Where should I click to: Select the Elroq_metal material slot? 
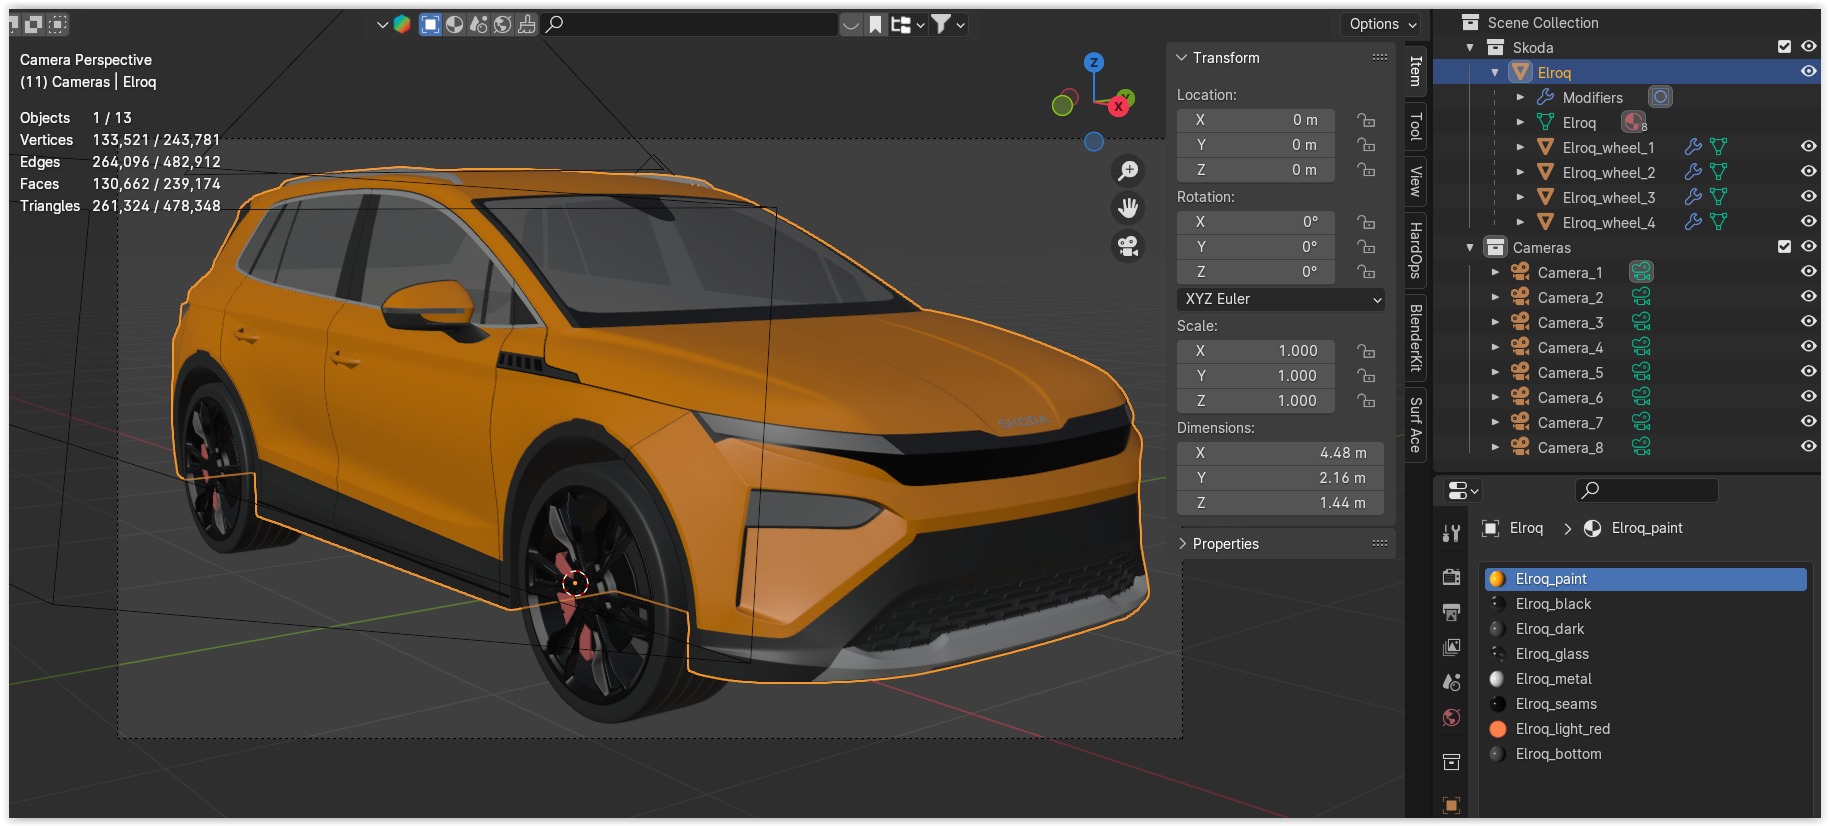click(1646, 679)
